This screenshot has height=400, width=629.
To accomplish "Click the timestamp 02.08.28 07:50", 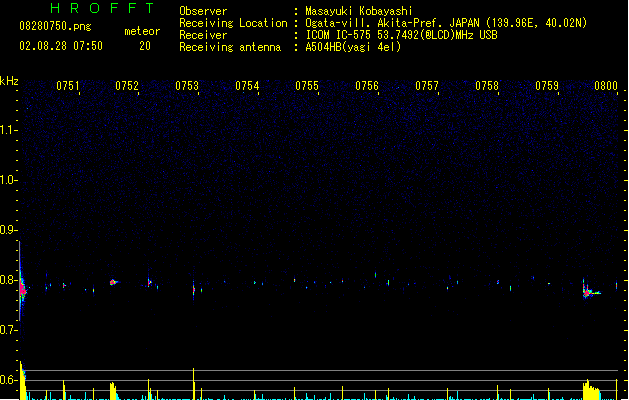I will pyautogui.click(x=61, y=46).
